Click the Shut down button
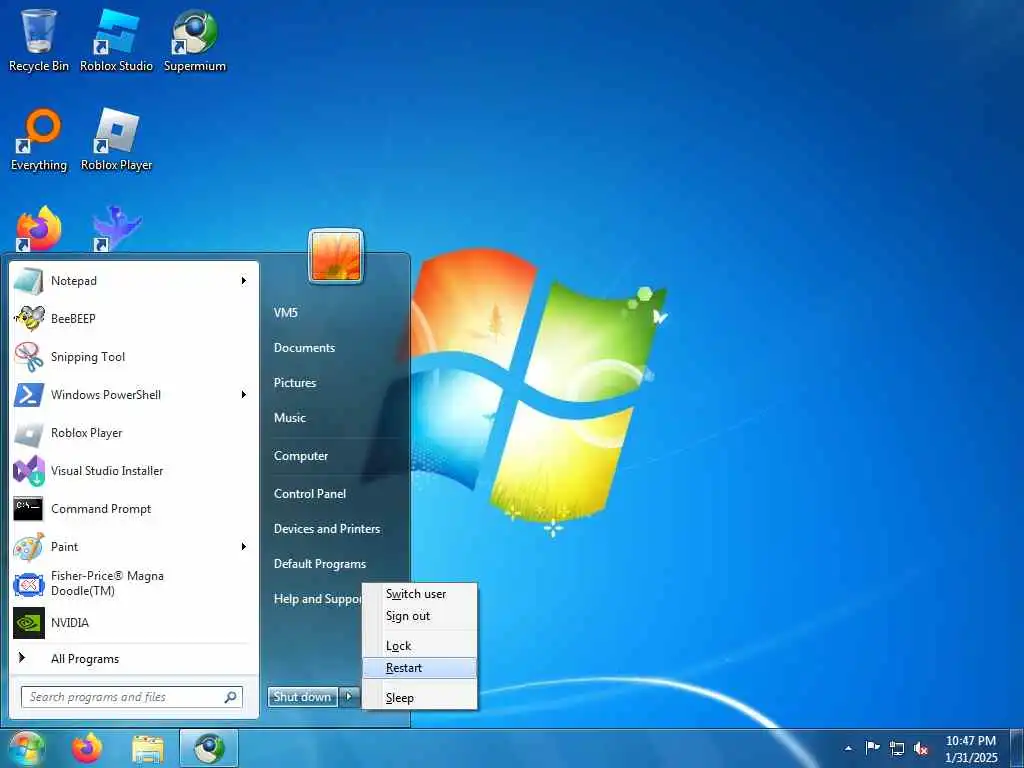Screen dimensions: 1024x768 tap(302, 697)
